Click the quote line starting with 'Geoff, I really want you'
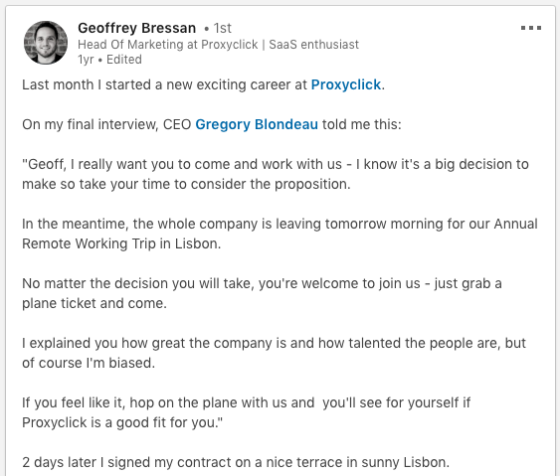Screen dimensions: 560x476 tap(275, 164)
